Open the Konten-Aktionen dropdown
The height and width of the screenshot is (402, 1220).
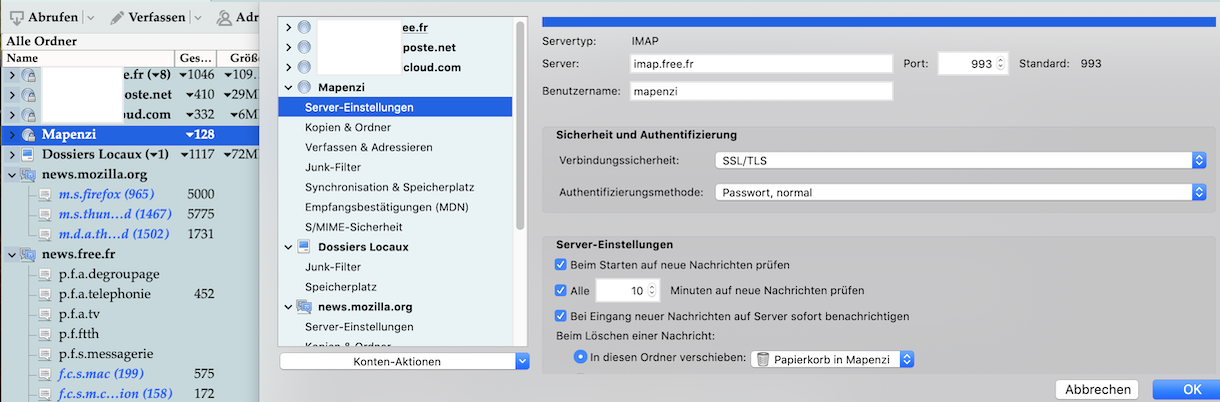pyautogui.click(x=404, y=361)
